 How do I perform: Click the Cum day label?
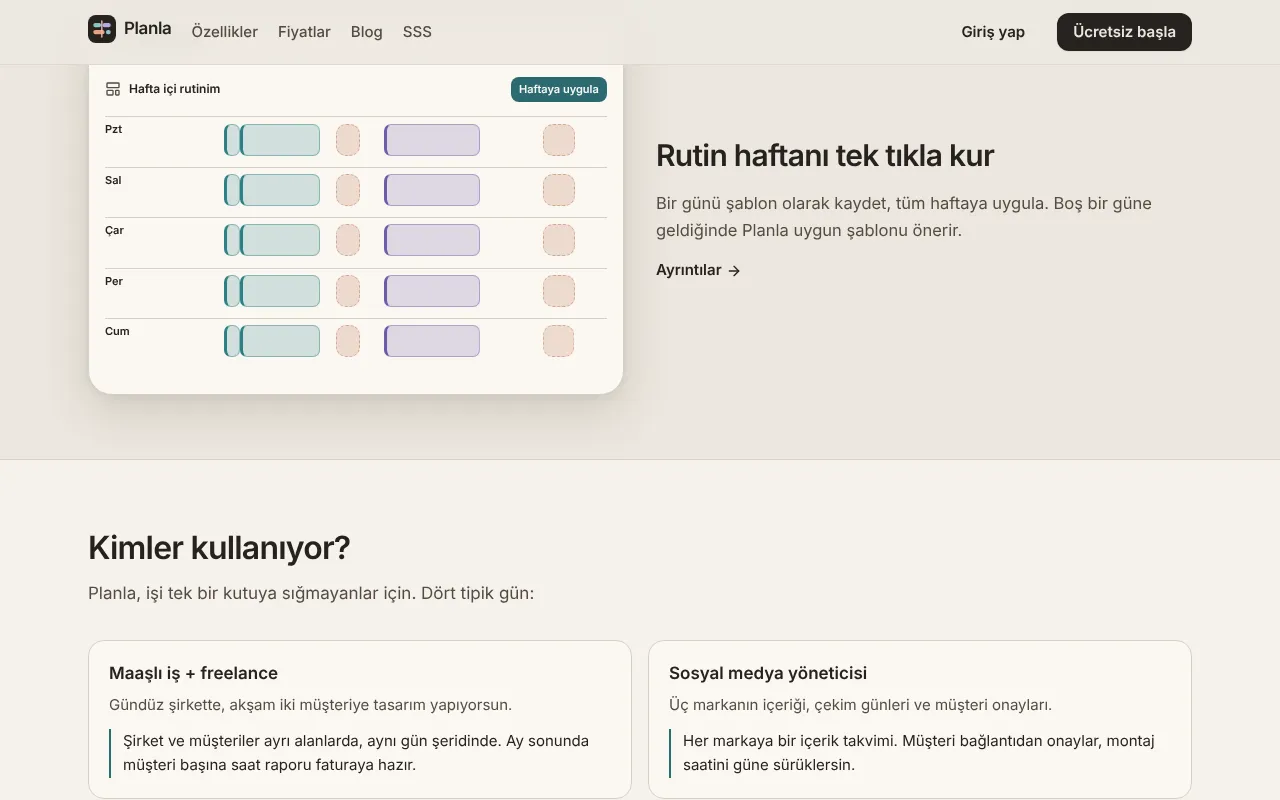117,331
